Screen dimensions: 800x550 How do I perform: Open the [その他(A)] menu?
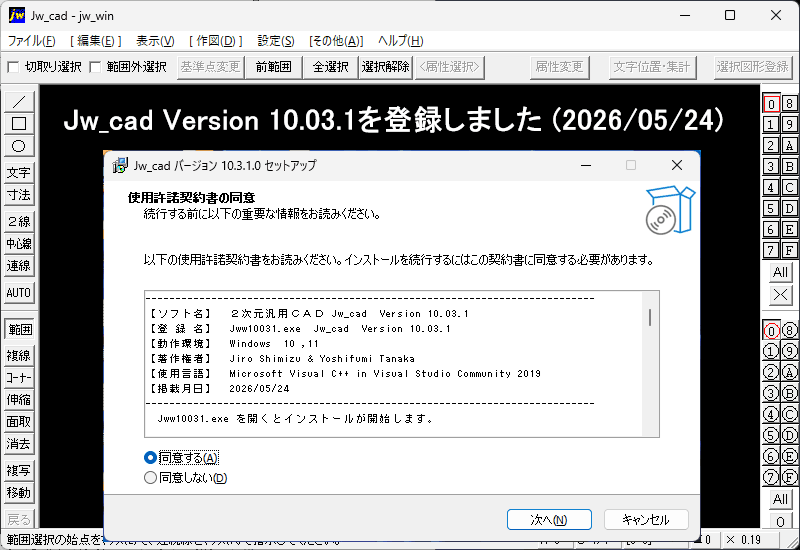click(x=336, y=41)
